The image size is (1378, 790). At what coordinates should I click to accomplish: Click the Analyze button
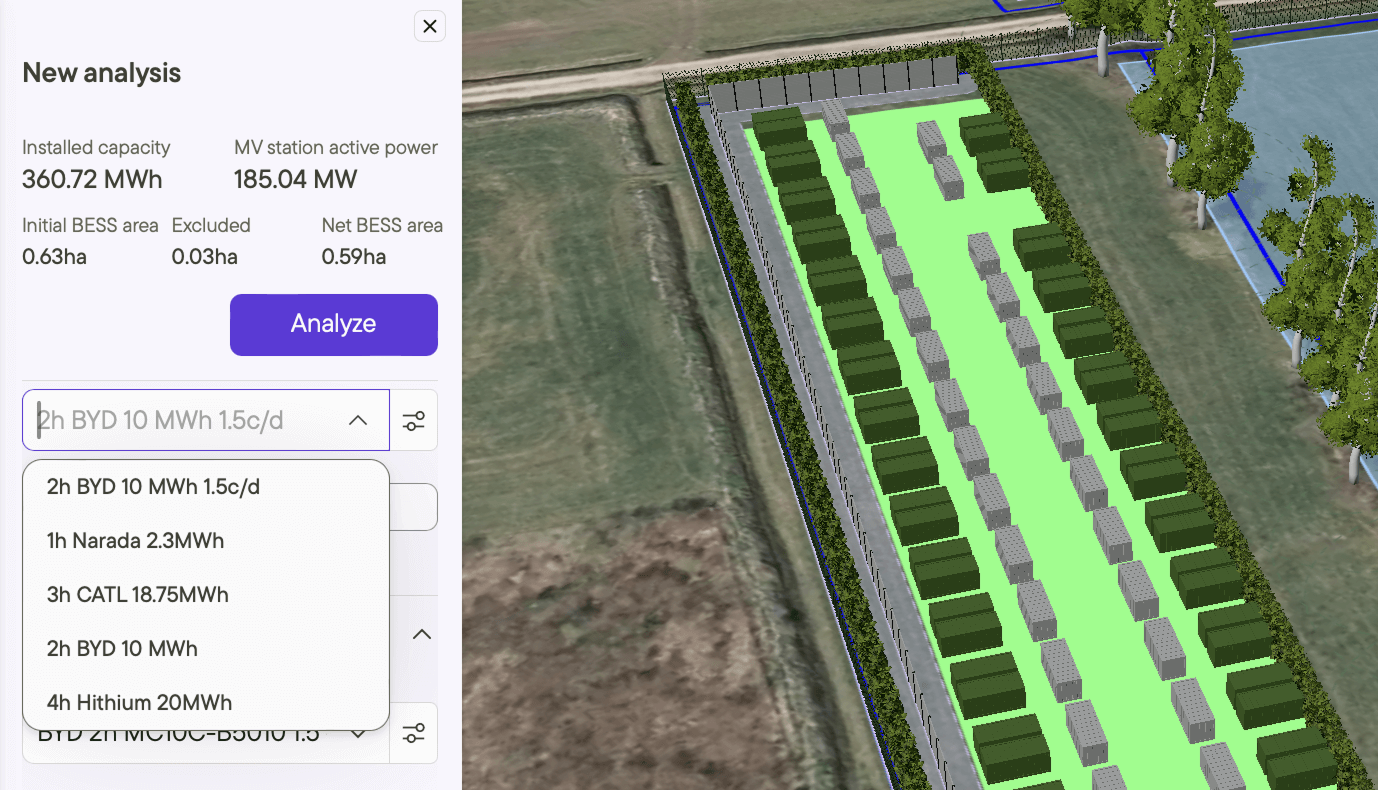tap(333, 324)
